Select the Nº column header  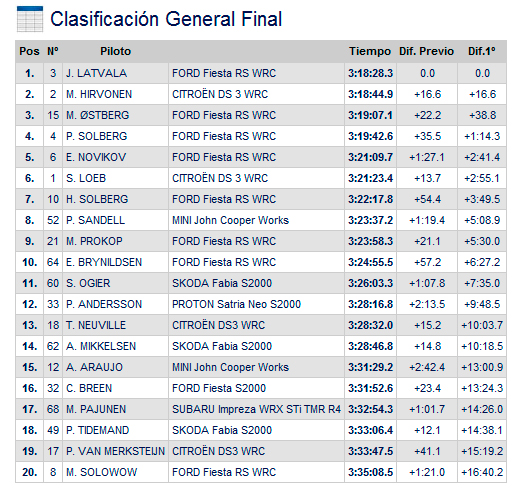[53, 51]
